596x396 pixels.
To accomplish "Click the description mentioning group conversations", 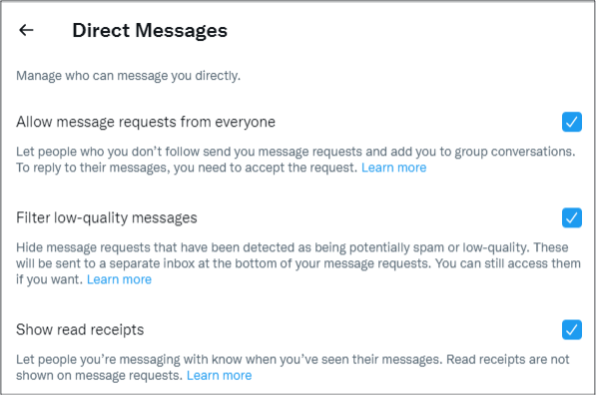I will pyautogui.click(x=296, y=160).
